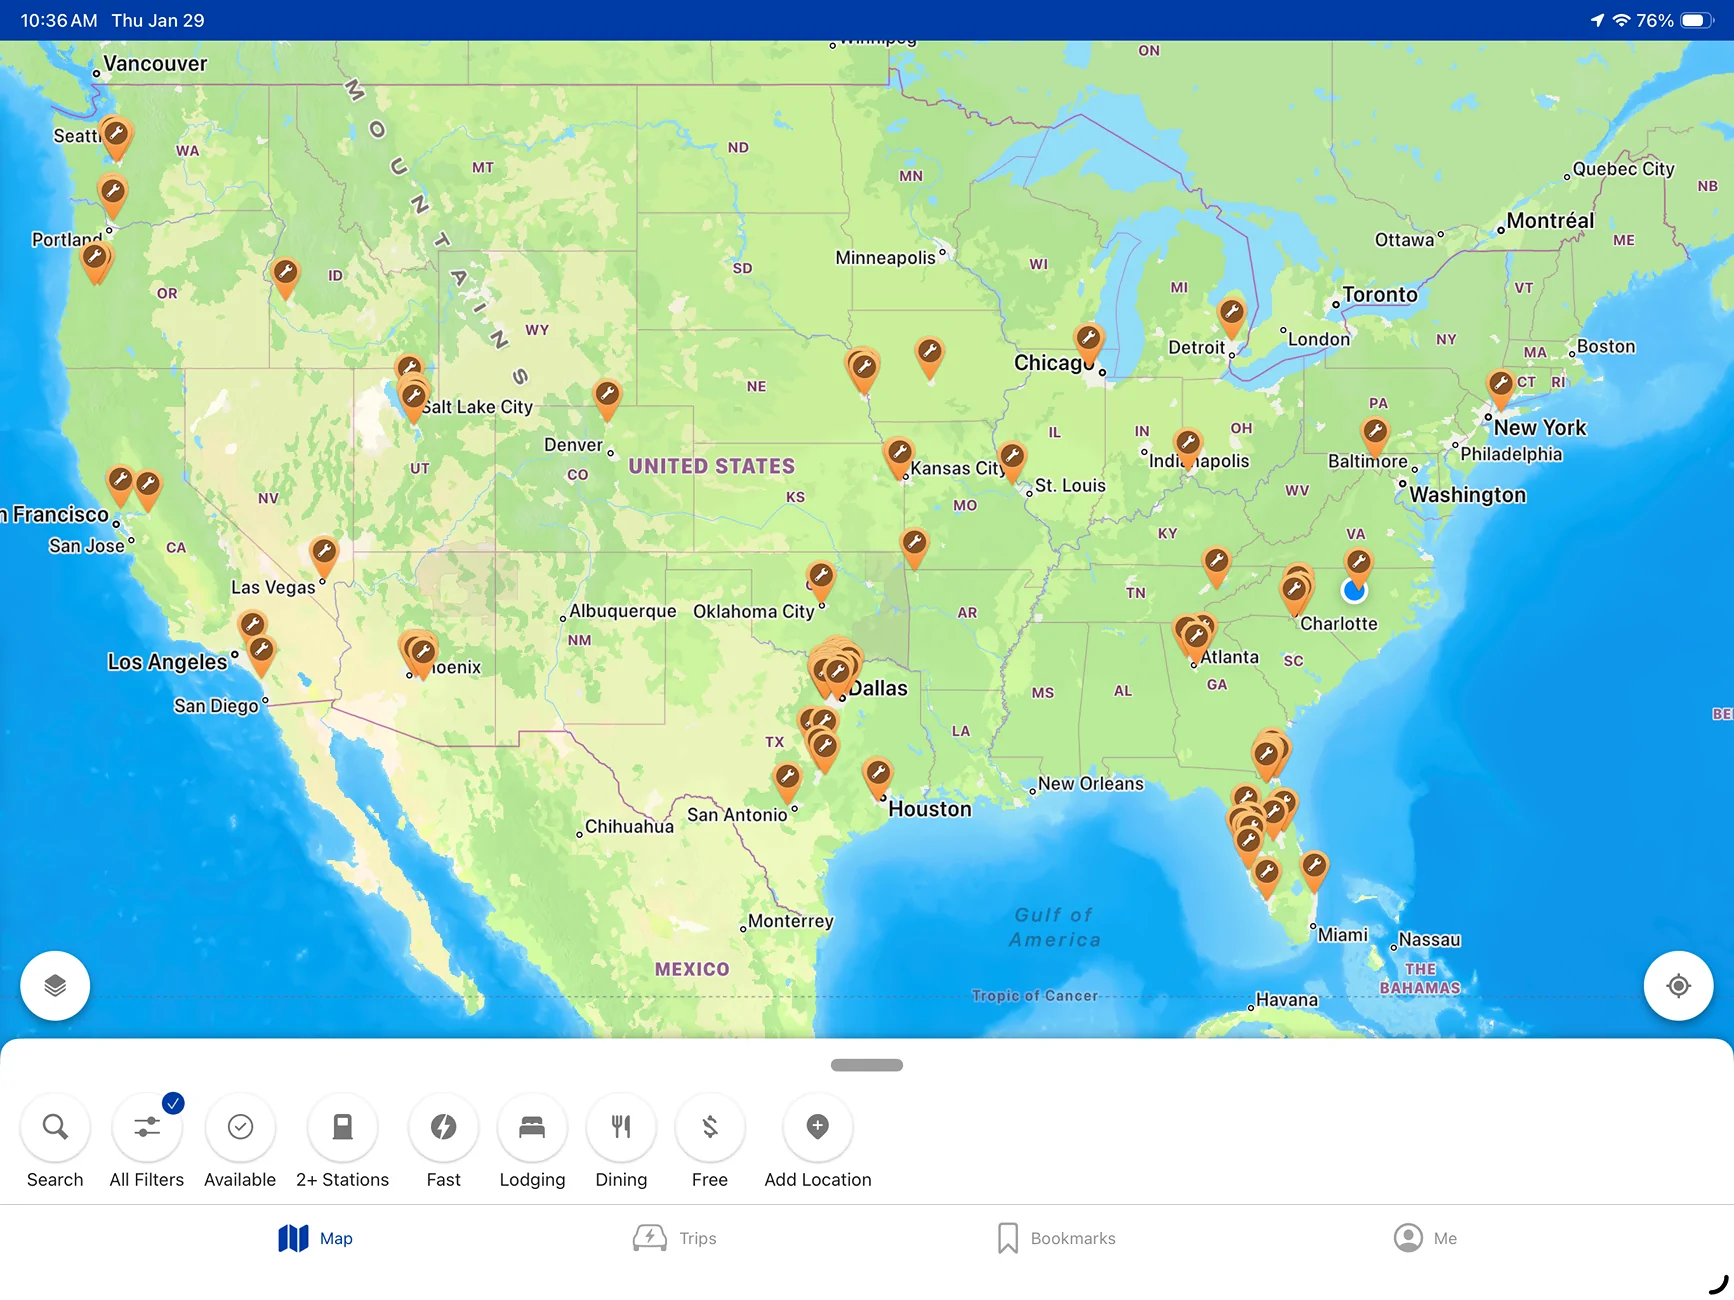The image size is (1734, 1300).
Task: Switch to the Trips tab
Action: tap(675, 1238)
